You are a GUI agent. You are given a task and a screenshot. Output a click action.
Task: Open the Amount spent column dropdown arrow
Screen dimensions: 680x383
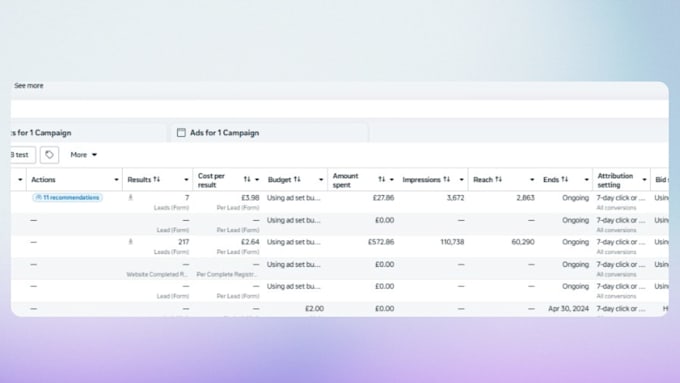pos(392,180)
